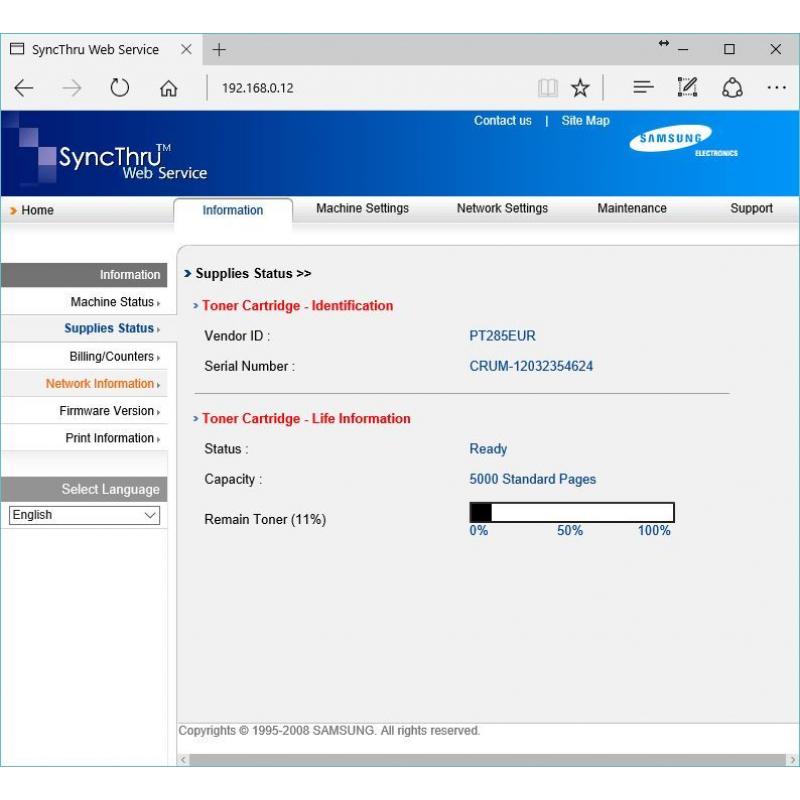Image resolution: width=800 pixels, height=800 pixels.
Task: Click the browser back arrow
Action: [x=24, y=88]
